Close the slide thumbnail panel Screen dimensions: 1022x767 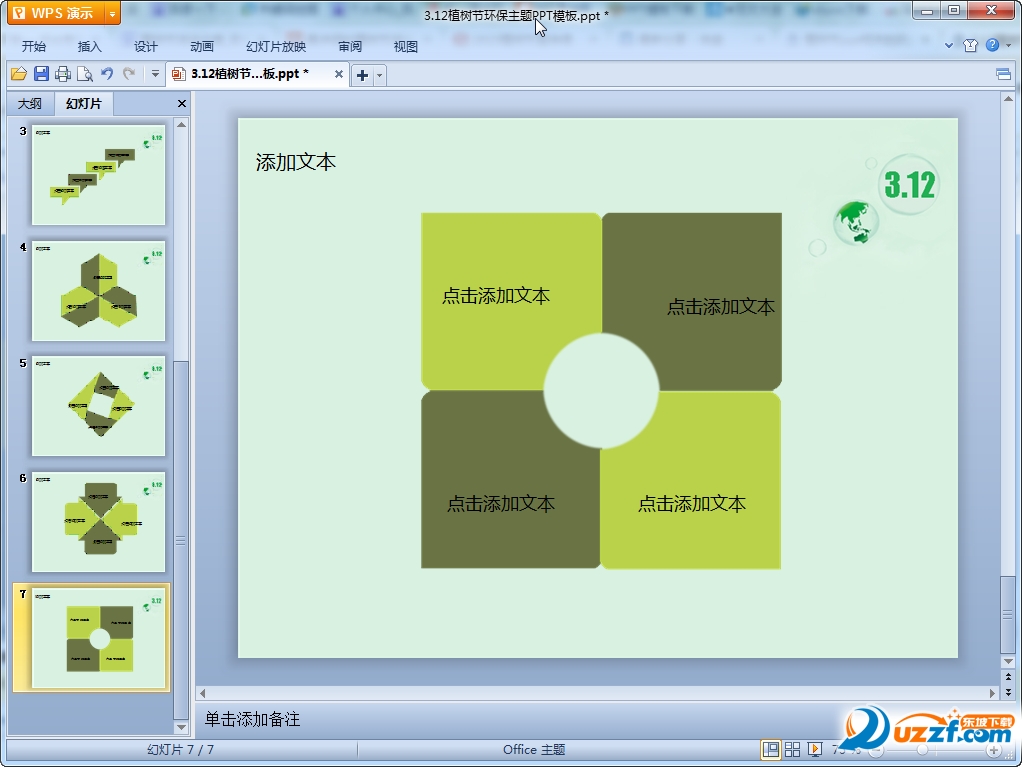182,104
